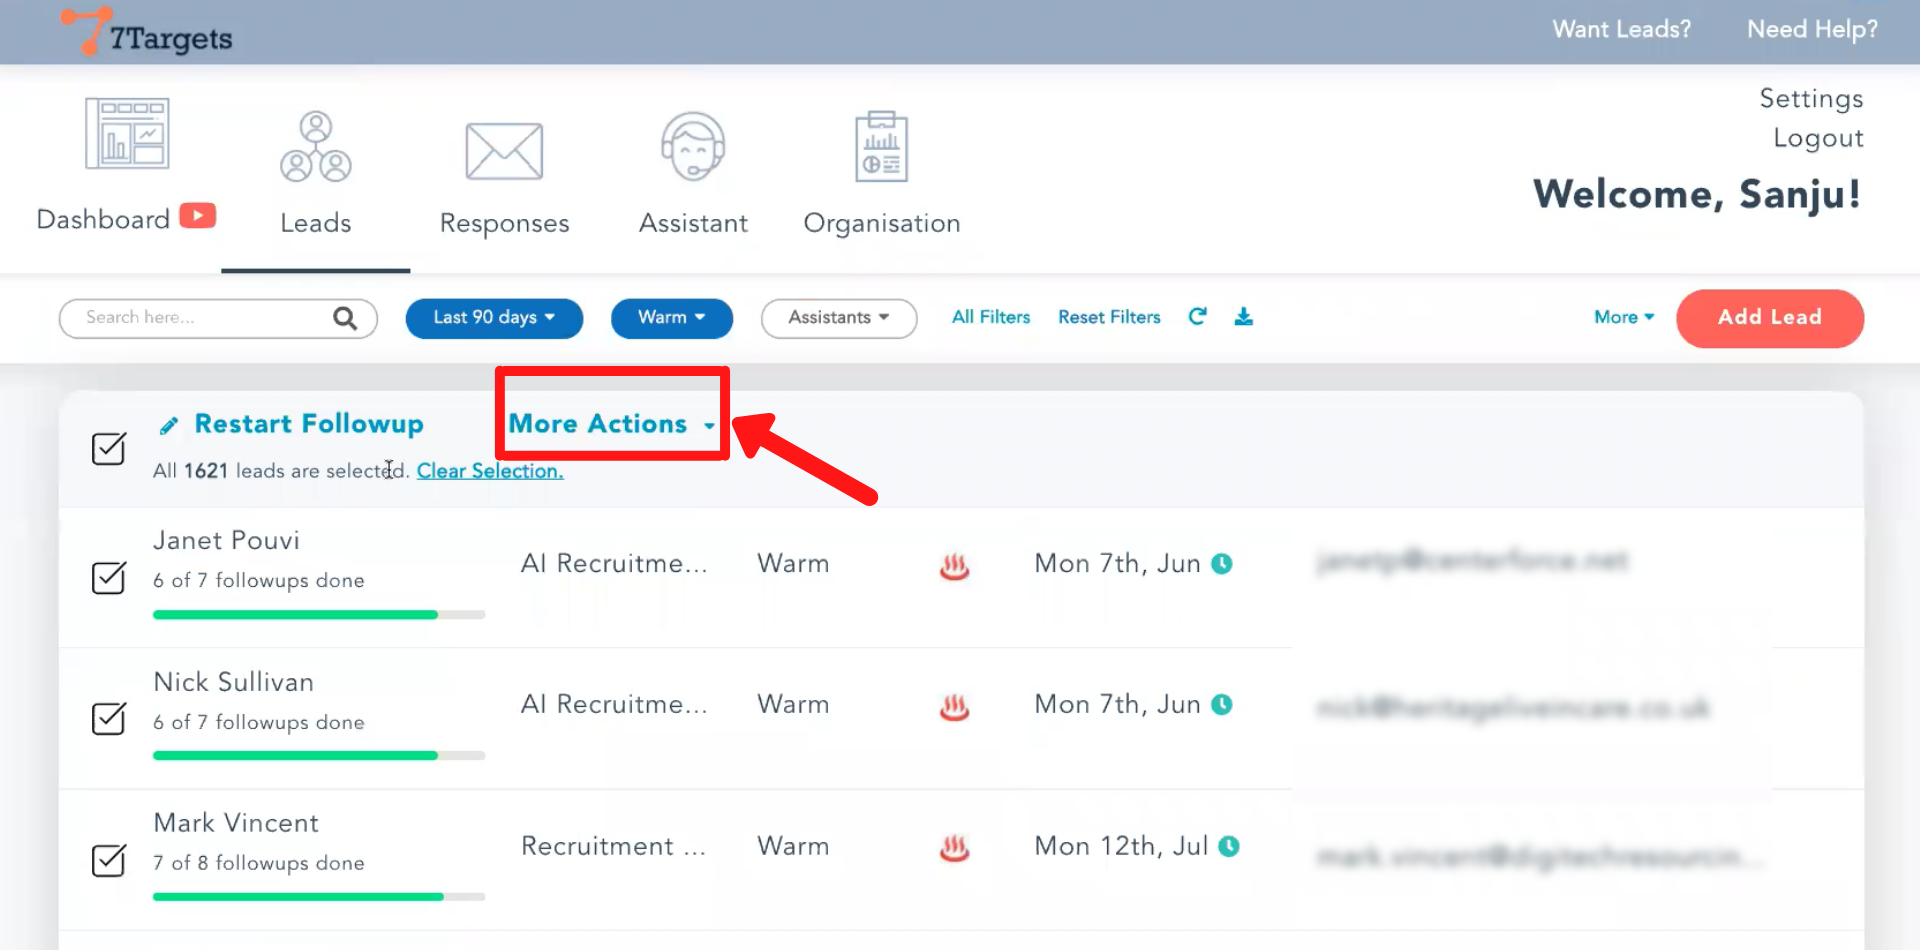This screenshot has height=950, width=1920.
Task: Click Janet Pouvi's warm flame icon
Action: pyautogui.click(x=954, y=566)
